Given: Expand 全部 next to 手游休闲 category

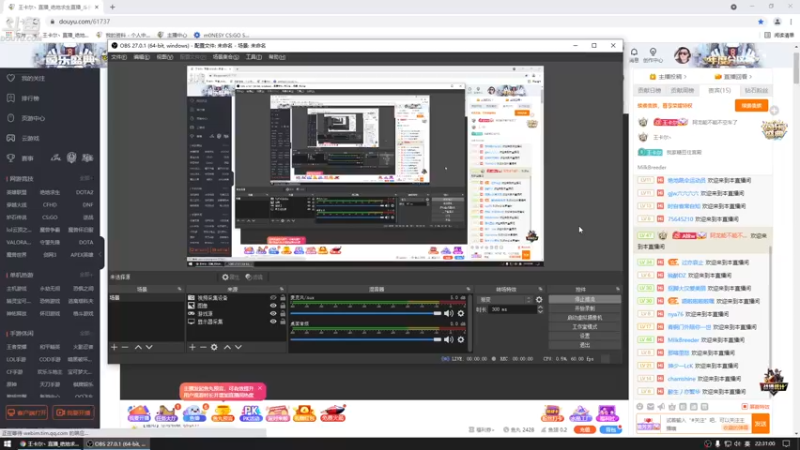Looking at the screenshot, I should 86,333.
